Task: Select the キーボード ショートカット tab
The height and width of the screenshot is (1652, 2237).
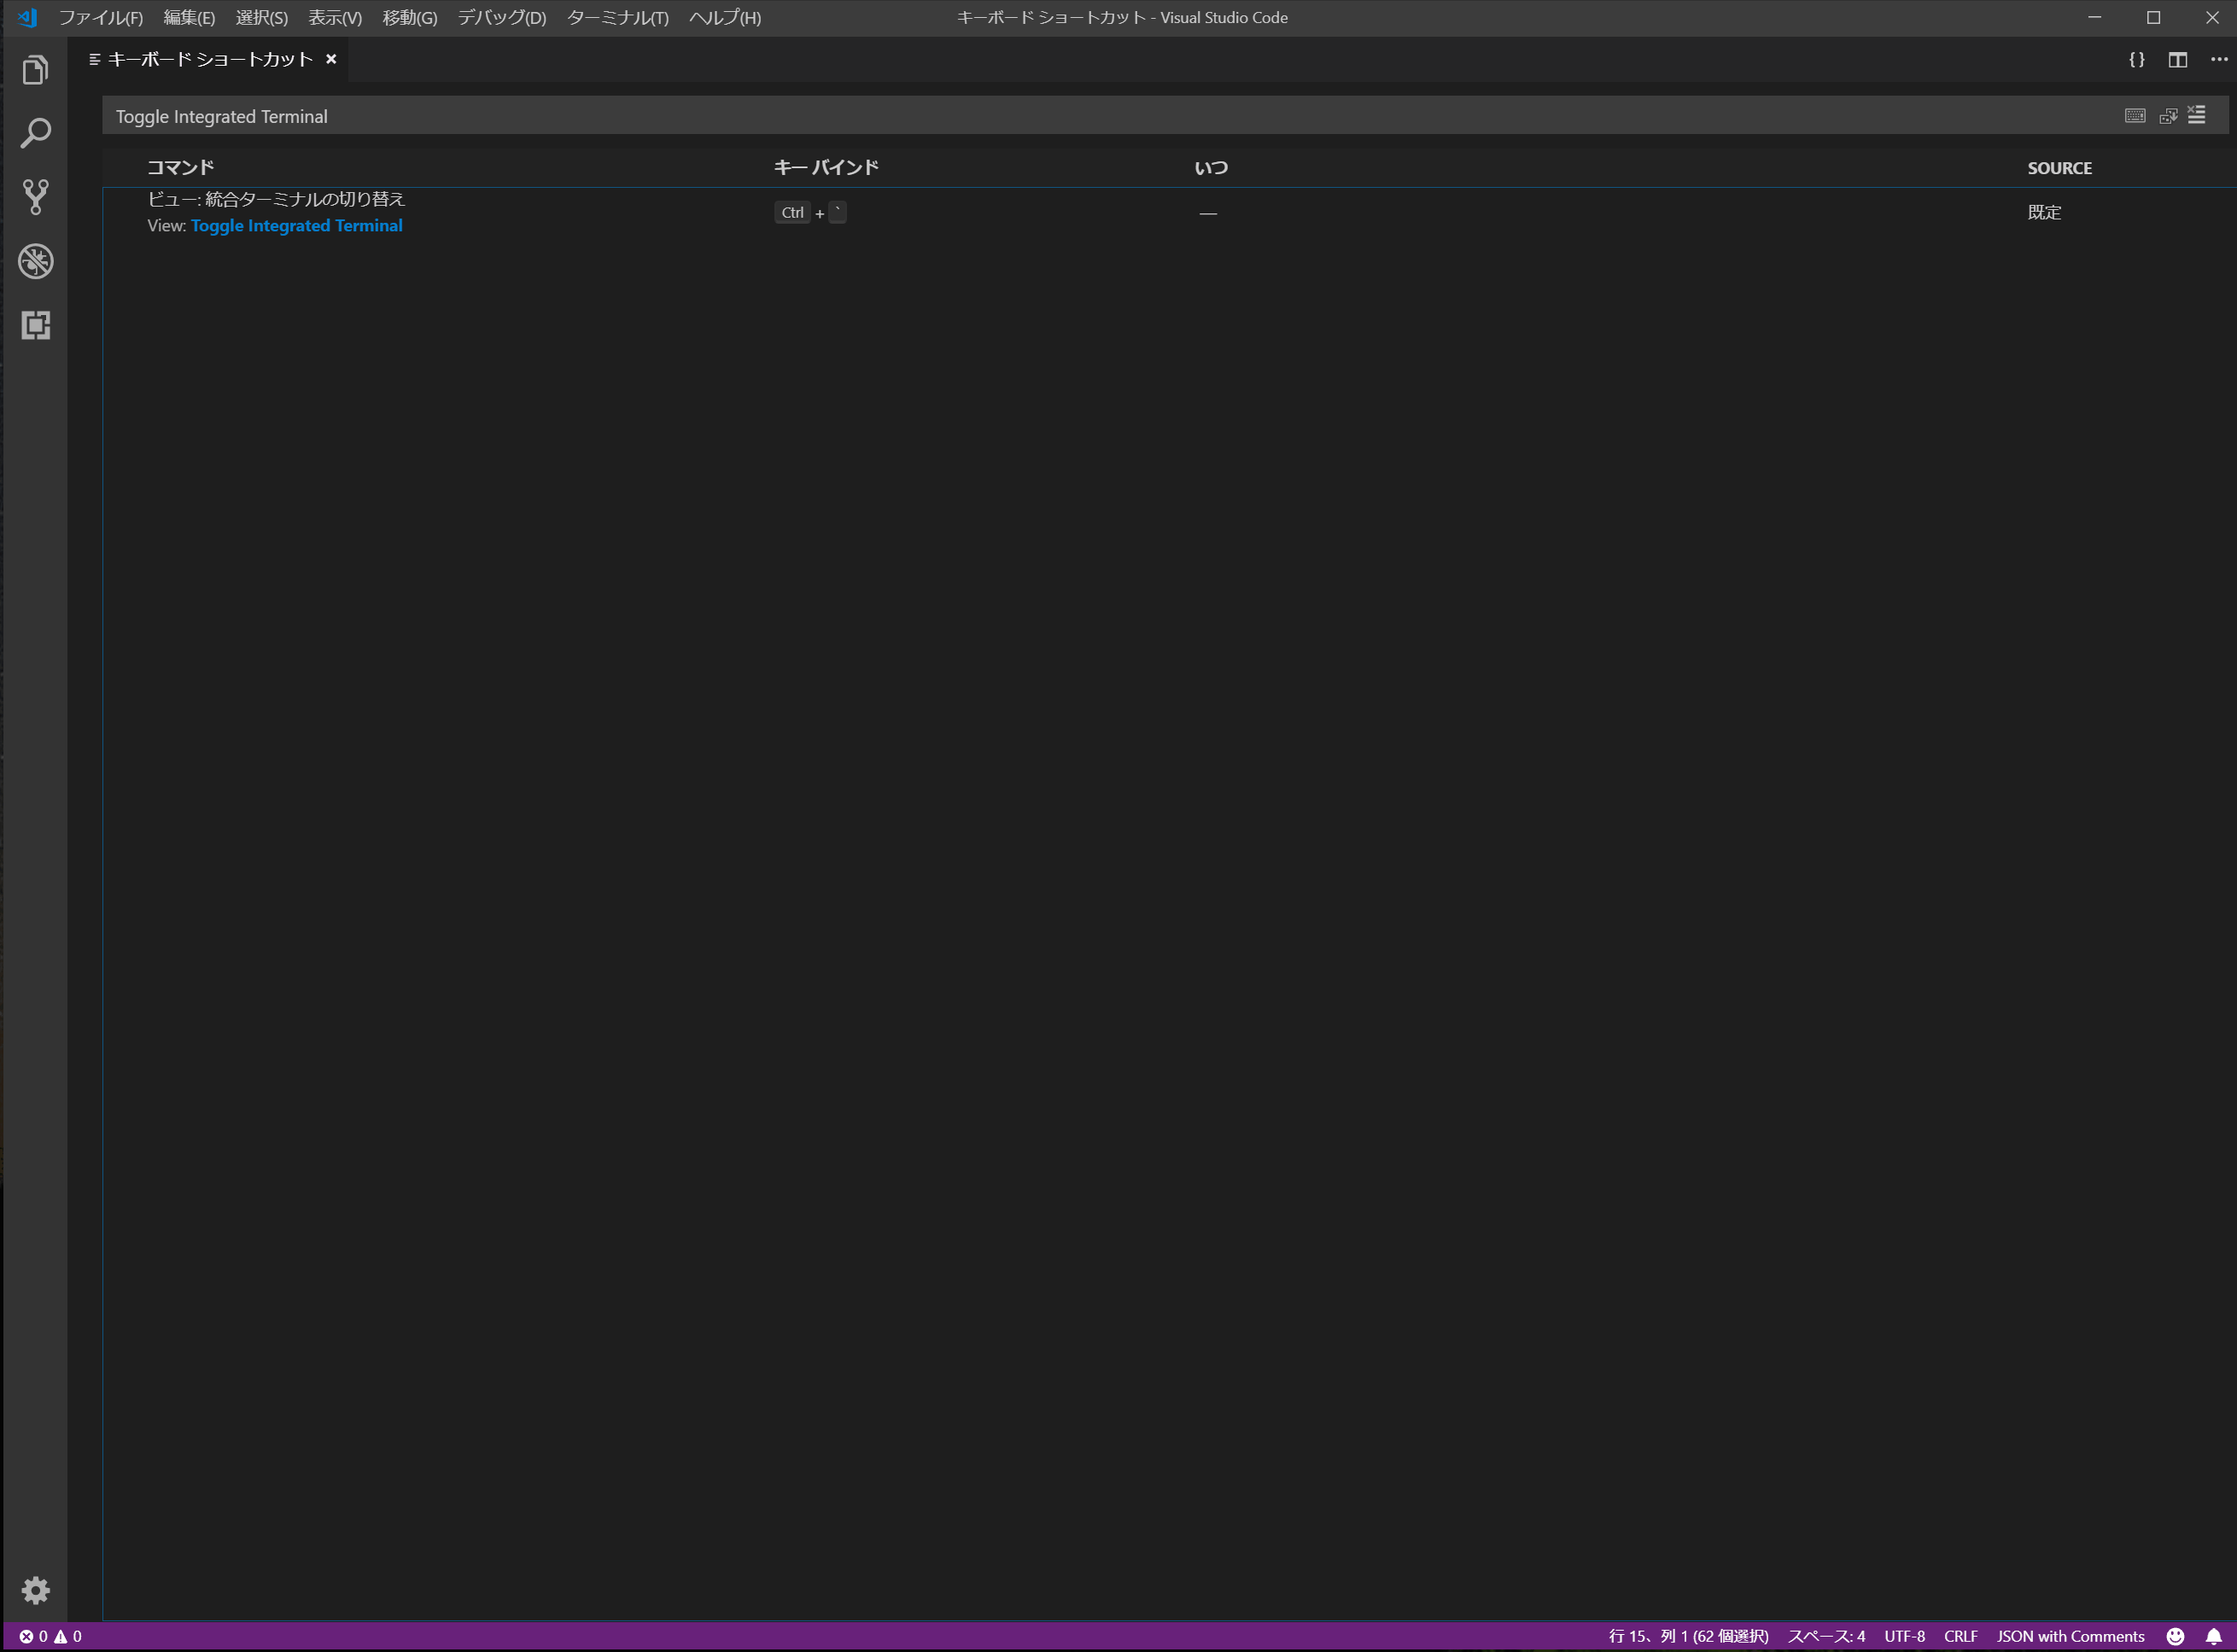Action: point(209,59)
